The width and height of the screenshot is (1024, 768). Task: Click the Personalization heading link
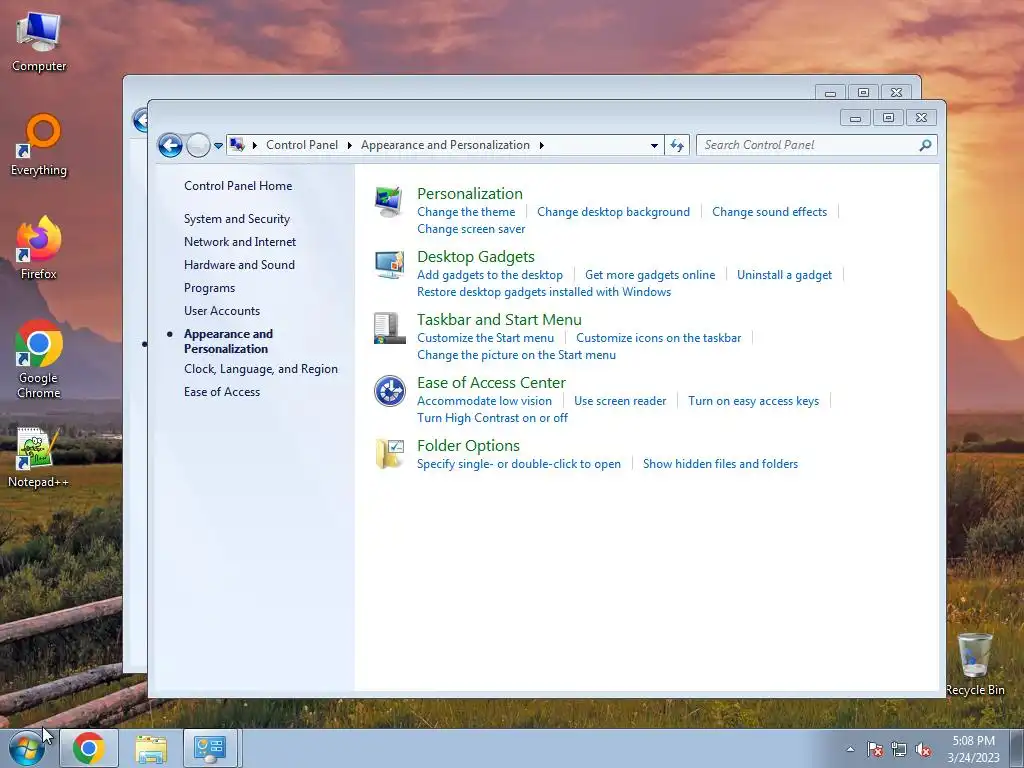470,193
